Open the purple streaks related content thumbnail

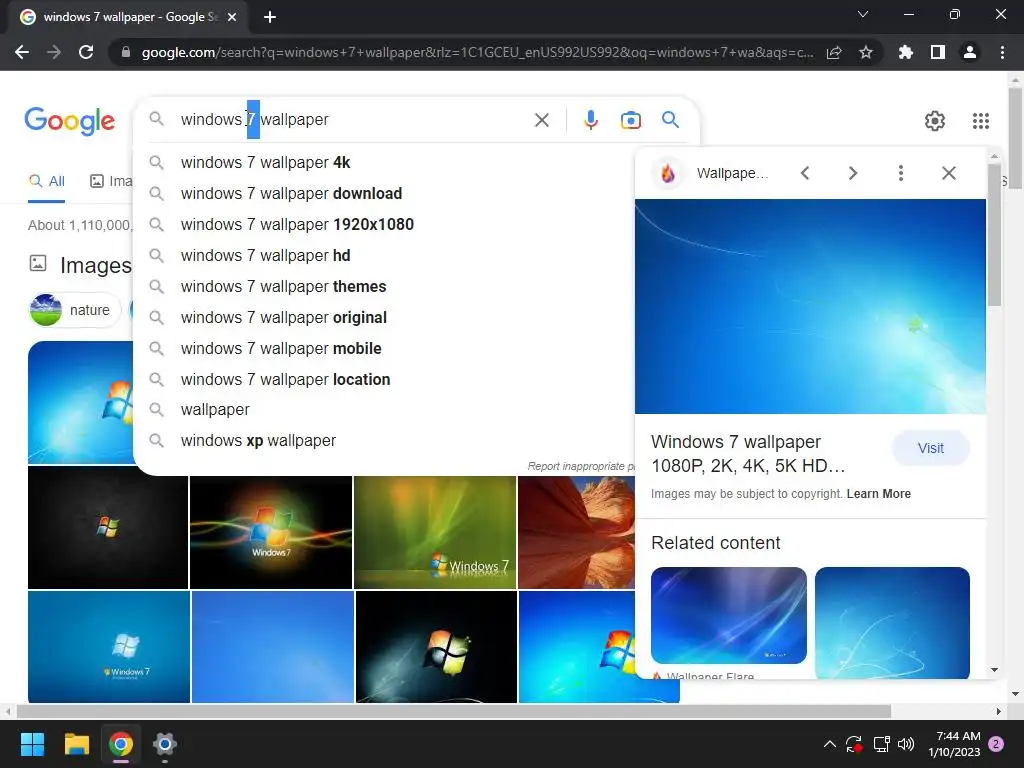point(729,615)
